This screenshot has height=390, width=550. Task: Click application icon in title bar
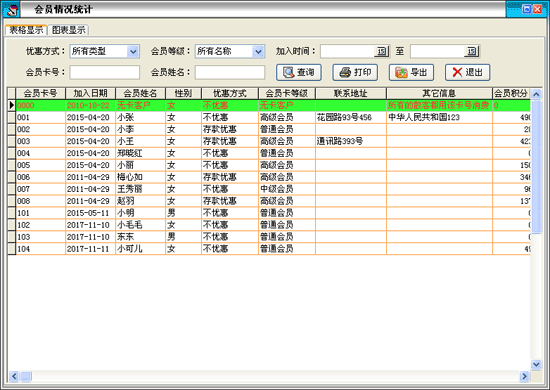[x=11, y=9]
